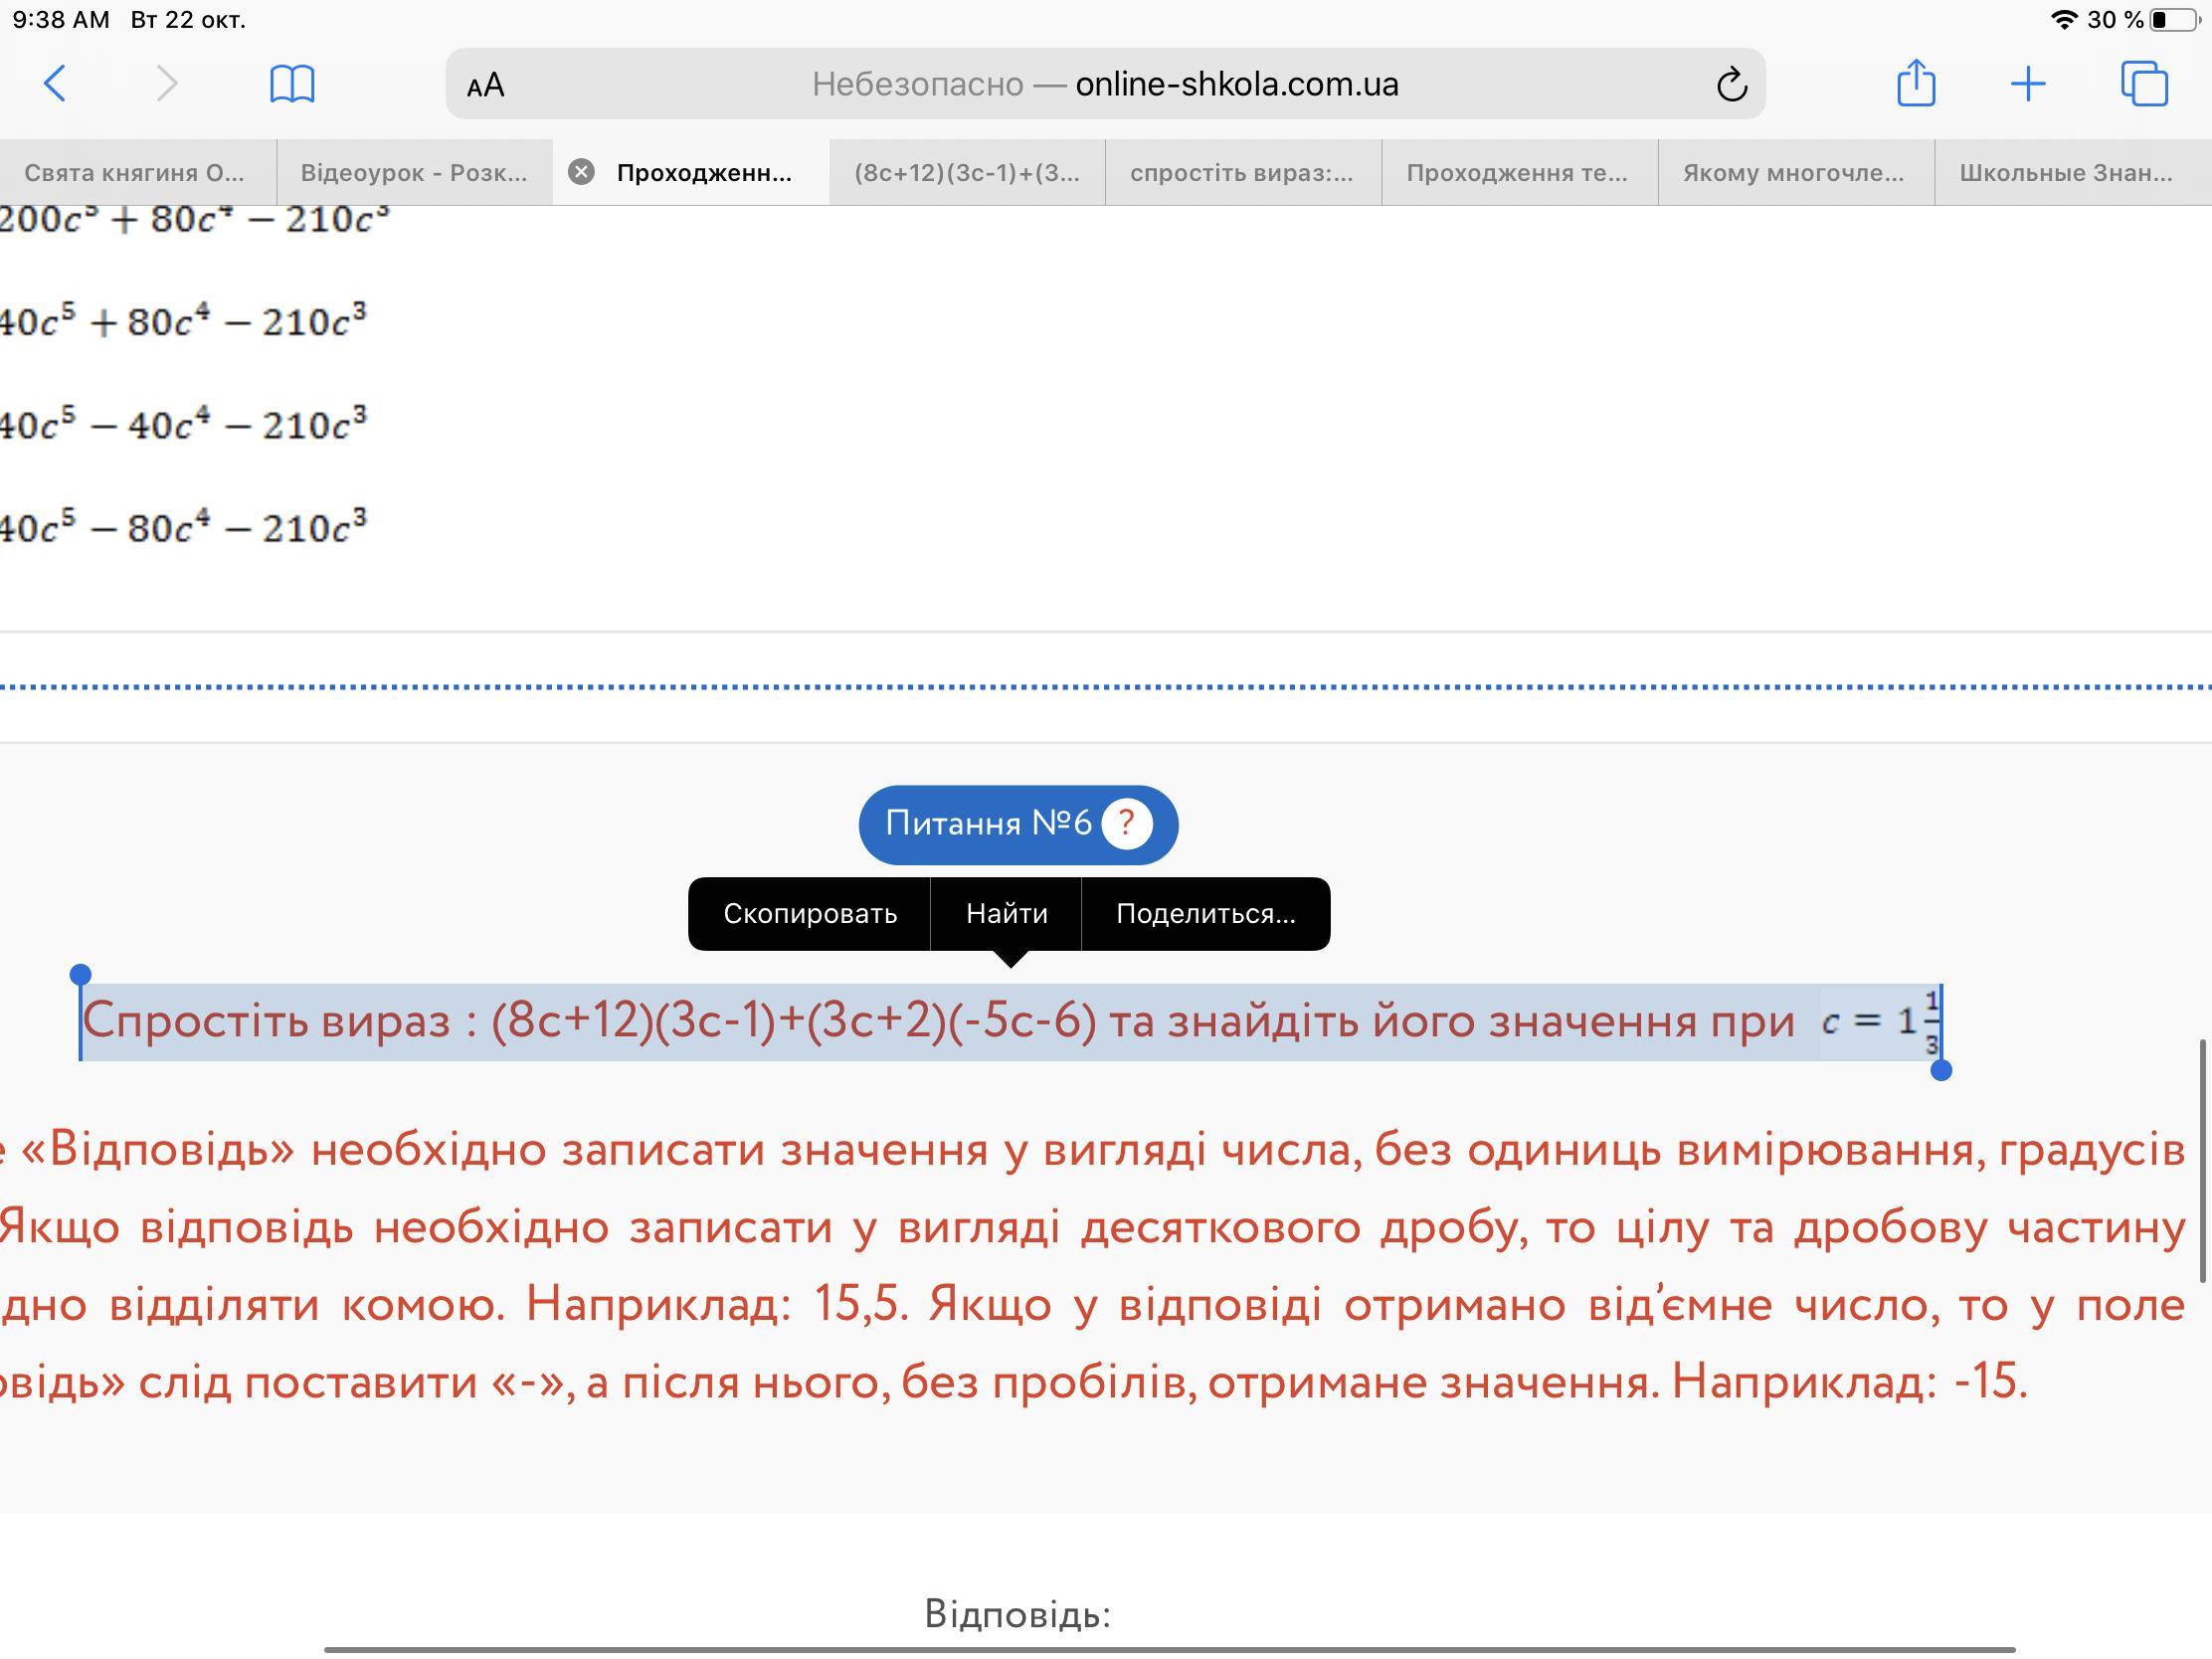Image resolution: width=2212 pixels, height=1659 pixels.
Task: Choose Найти in the context menu
Action: coord(1006,913)
